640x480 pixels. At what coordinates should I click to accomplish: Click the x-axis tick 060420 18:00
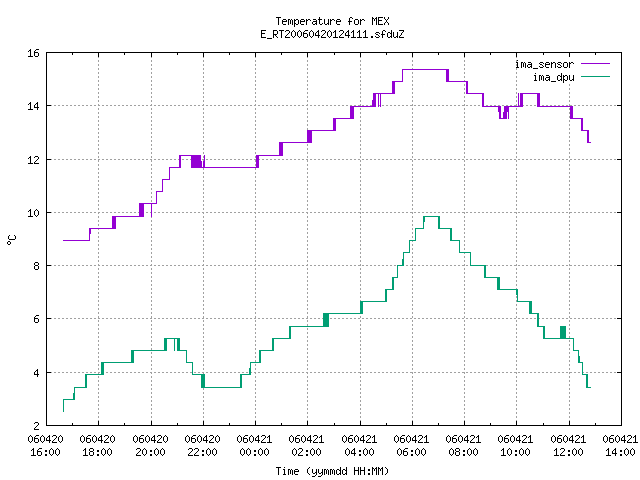(x=98, y=446)
